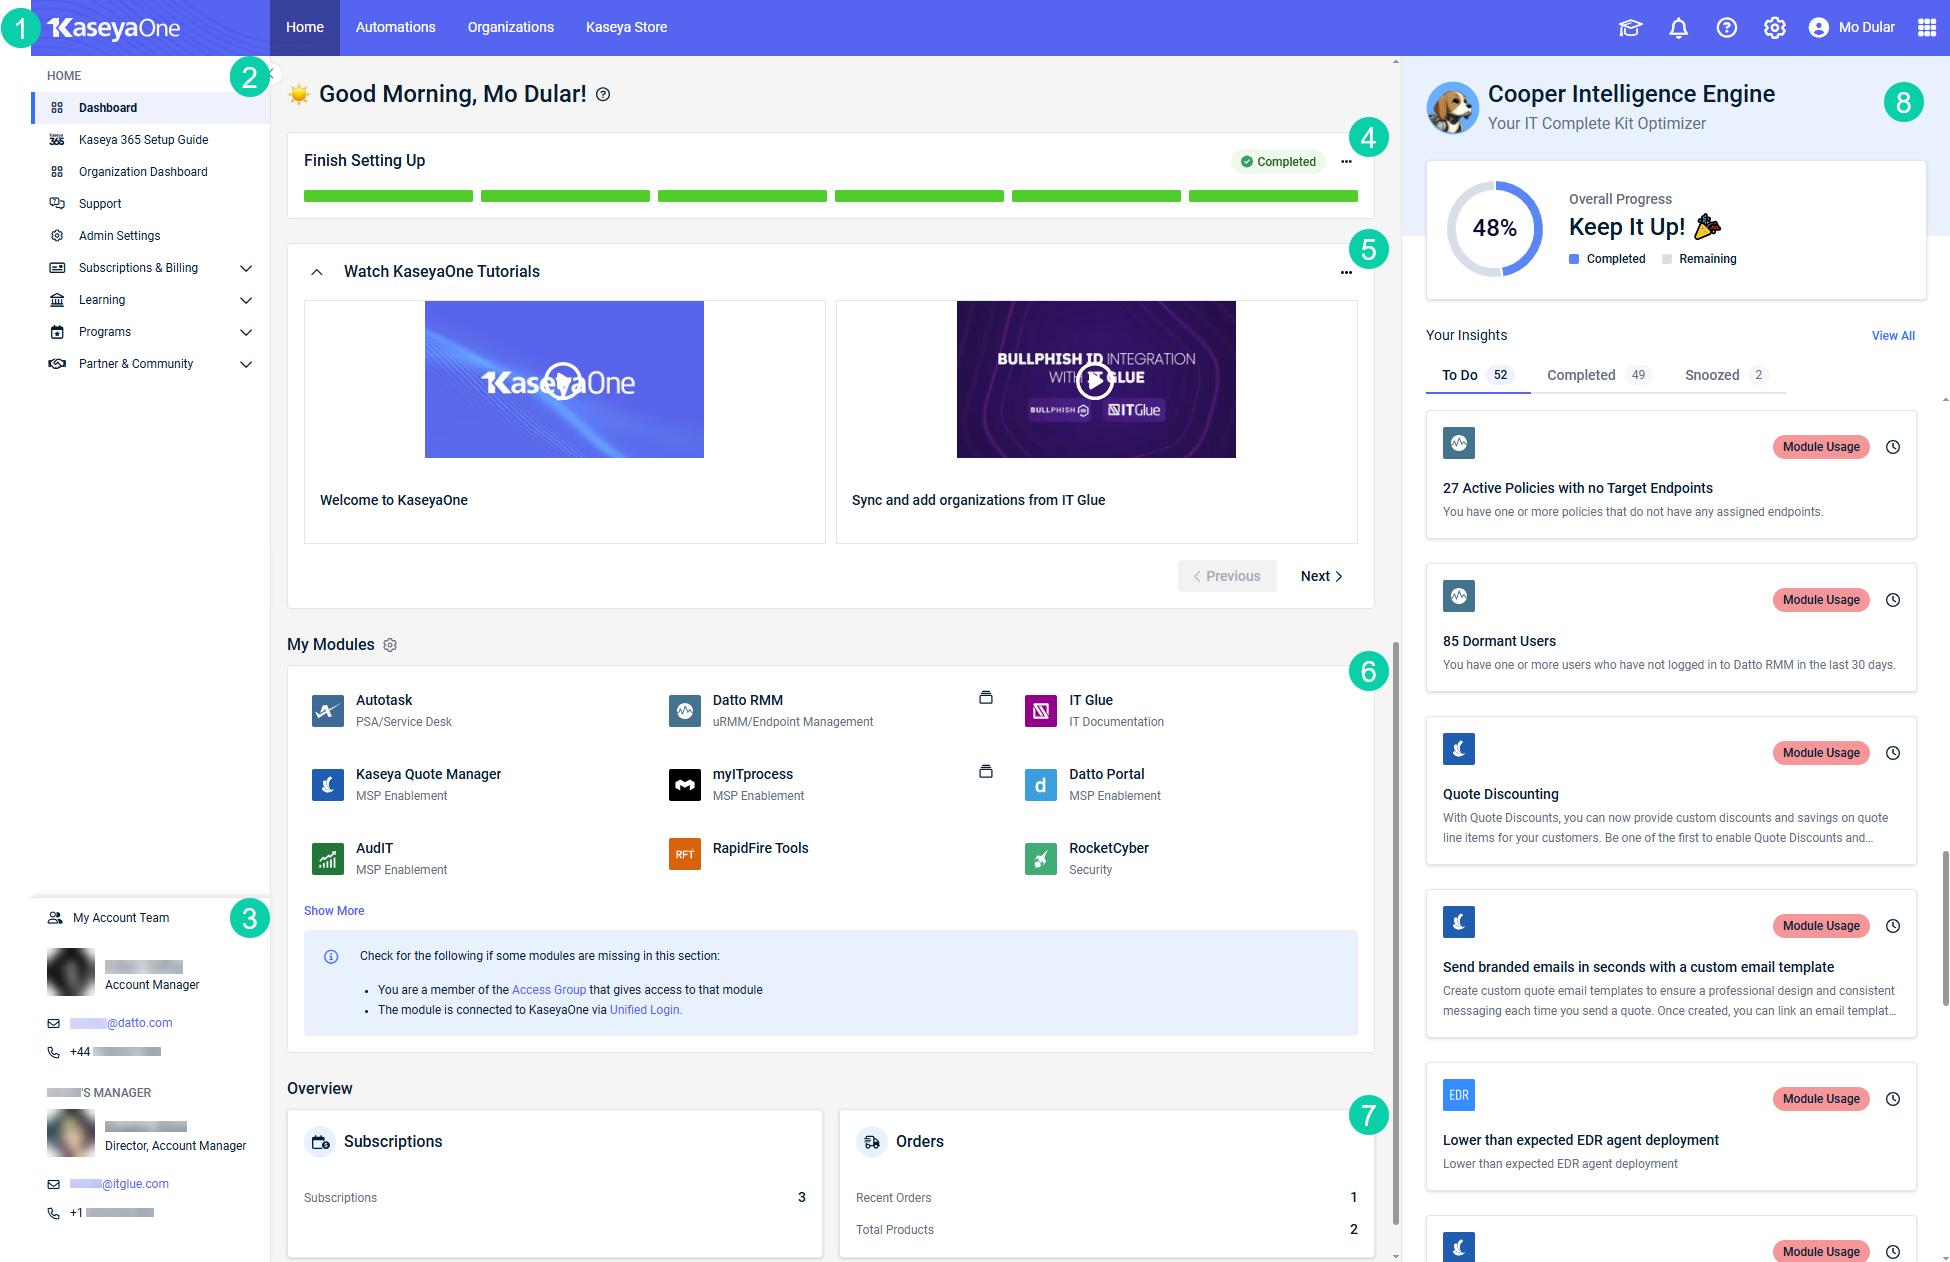Open the RocketCyber module icon
Viewport: 1950px width, 1262px height.
(x=1040, y=858)
